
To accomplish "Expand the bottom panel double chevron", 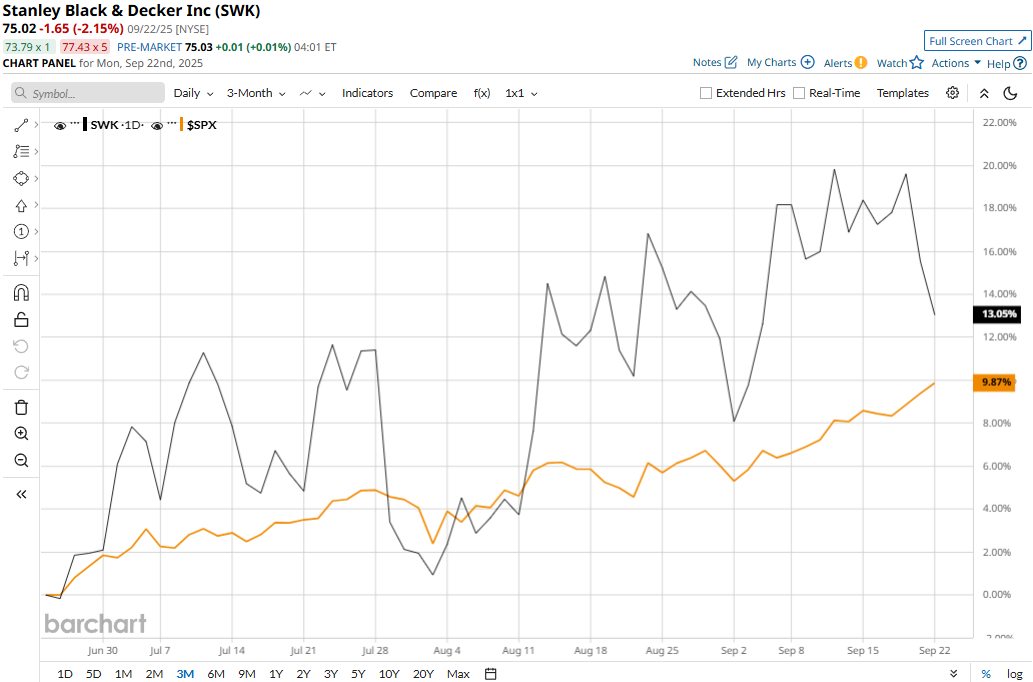I will (953, 673).
